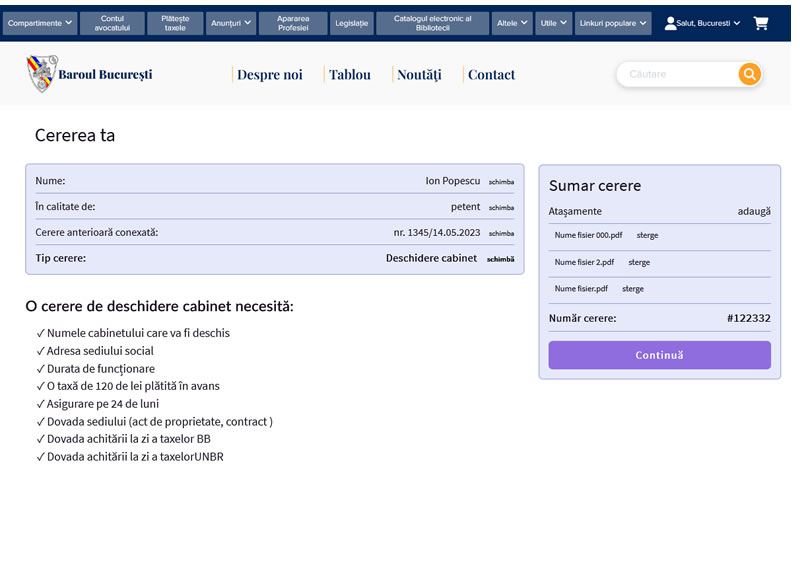Remove attachment Nume fisier 2.pdf
Image resolution: width=800 pixels, height=582 pixels.
(639, 263)
